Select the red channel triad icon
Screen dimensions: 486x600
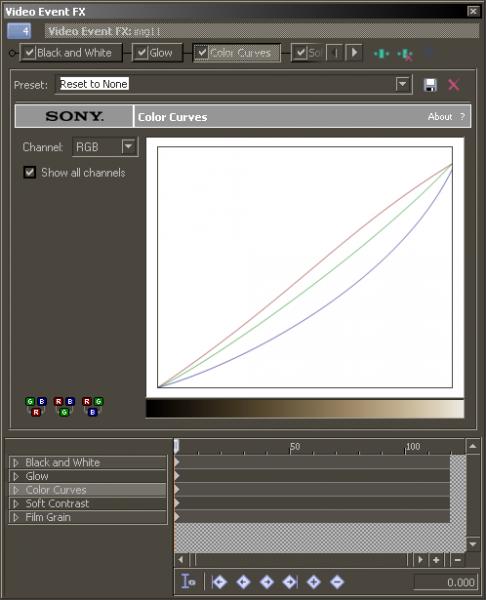(x=36, y=406)
